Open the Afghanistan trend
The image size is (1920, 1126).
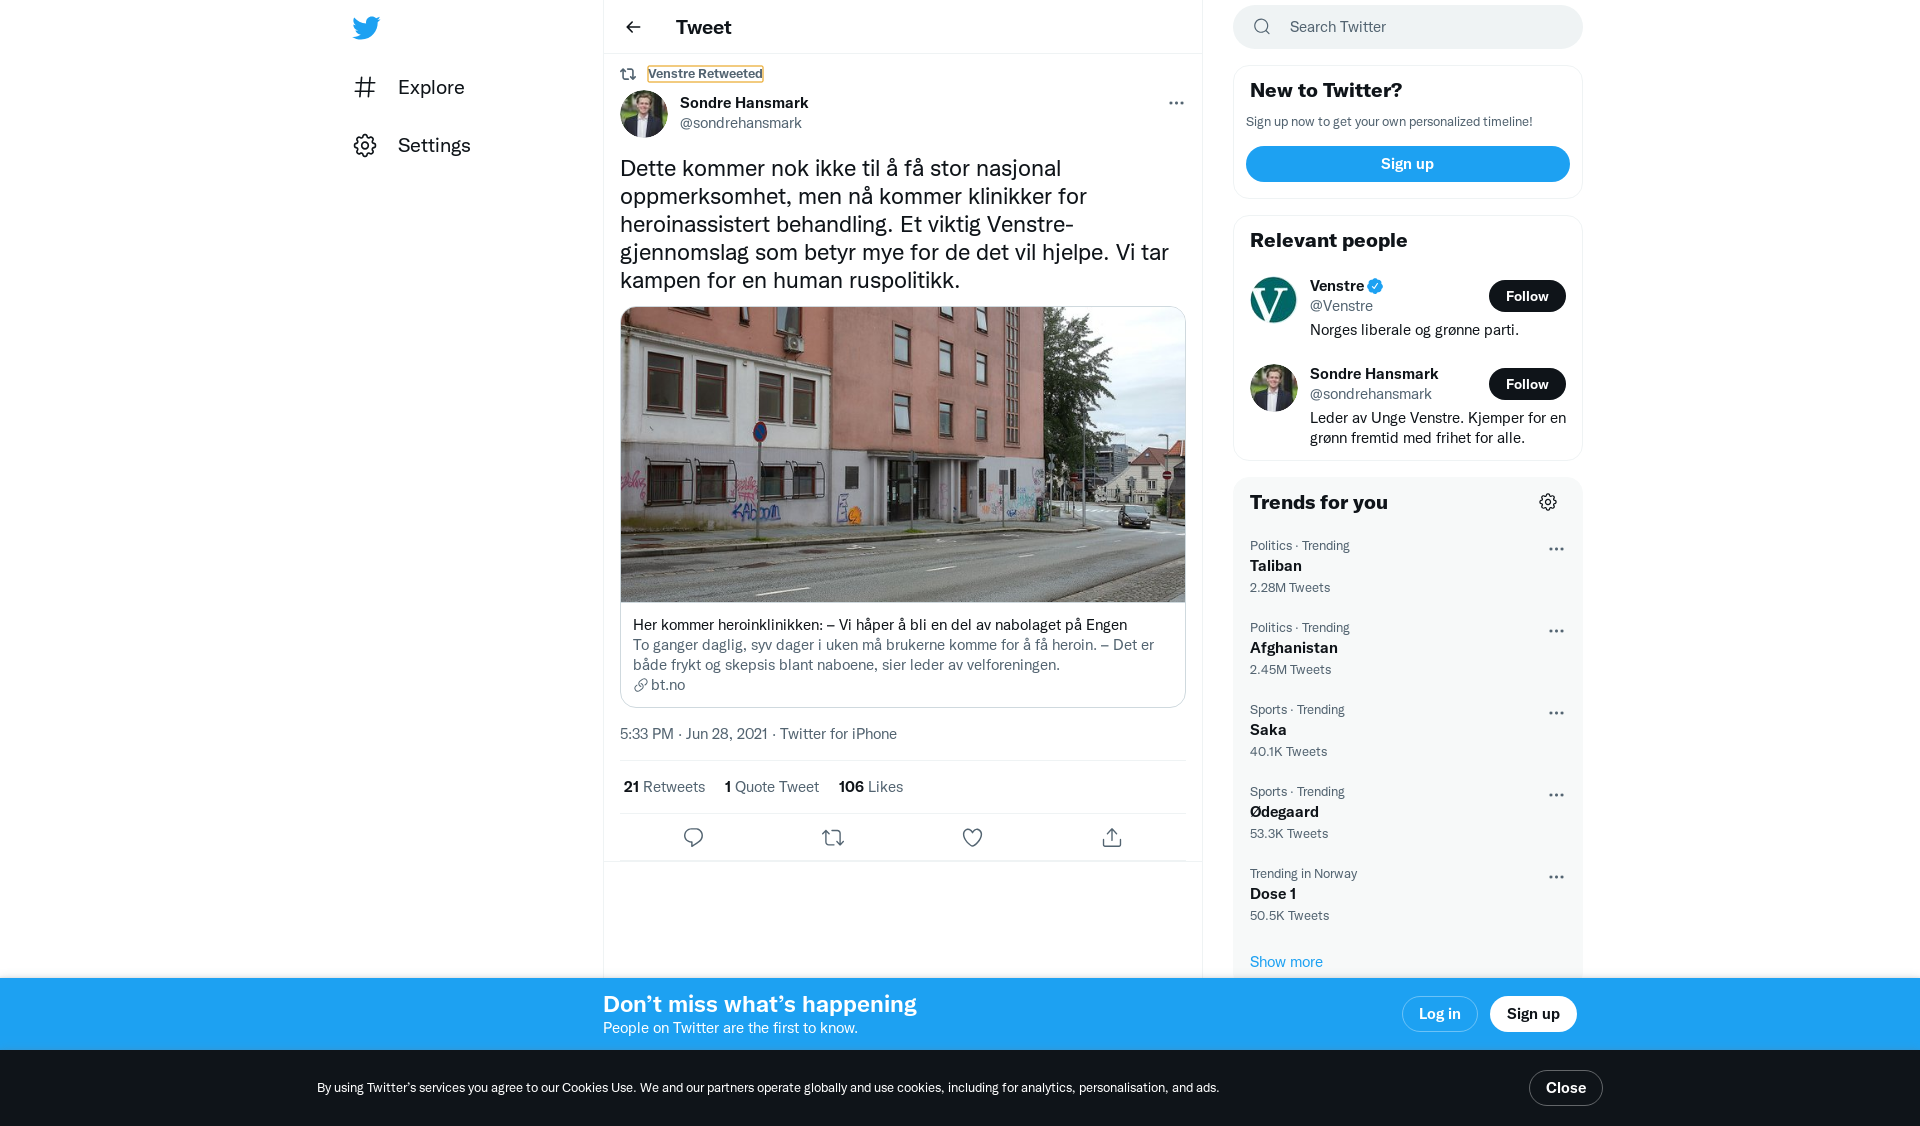tap(1408, 648)
